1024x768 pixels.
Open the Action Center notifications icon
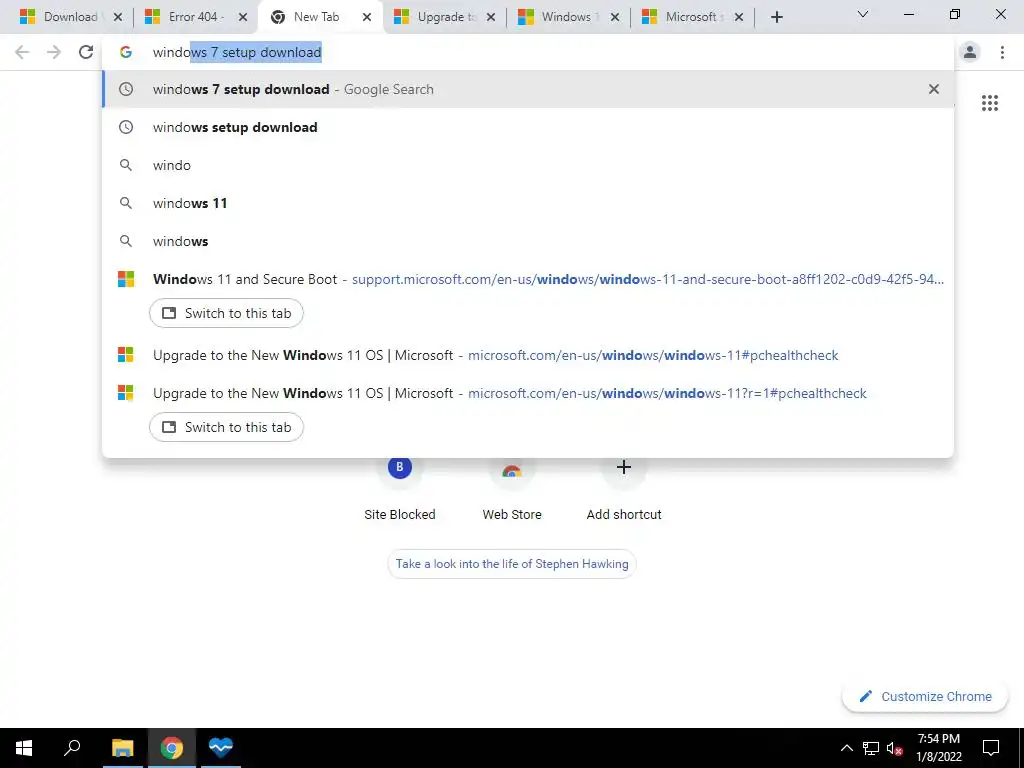click(991, 748)
